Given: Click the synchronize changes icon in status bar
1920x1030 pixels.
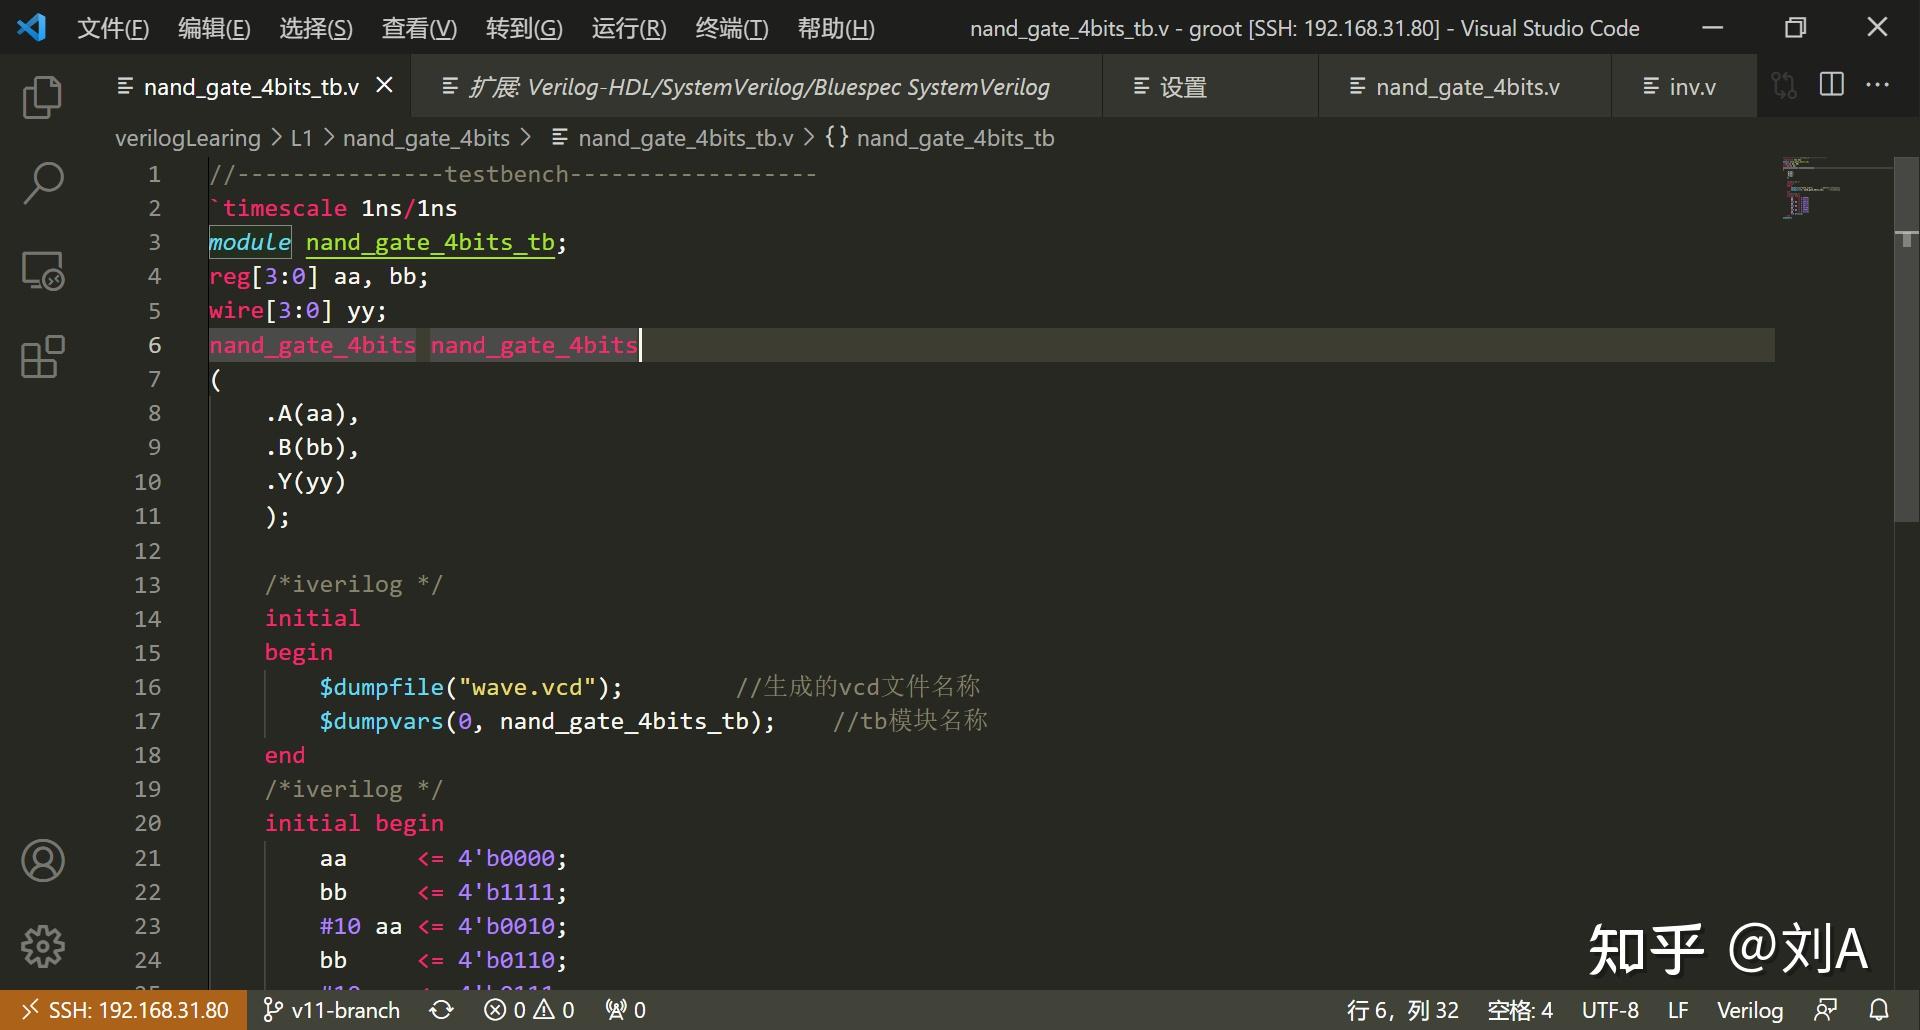Looking at the screenshot, I should pos(441,1009).
